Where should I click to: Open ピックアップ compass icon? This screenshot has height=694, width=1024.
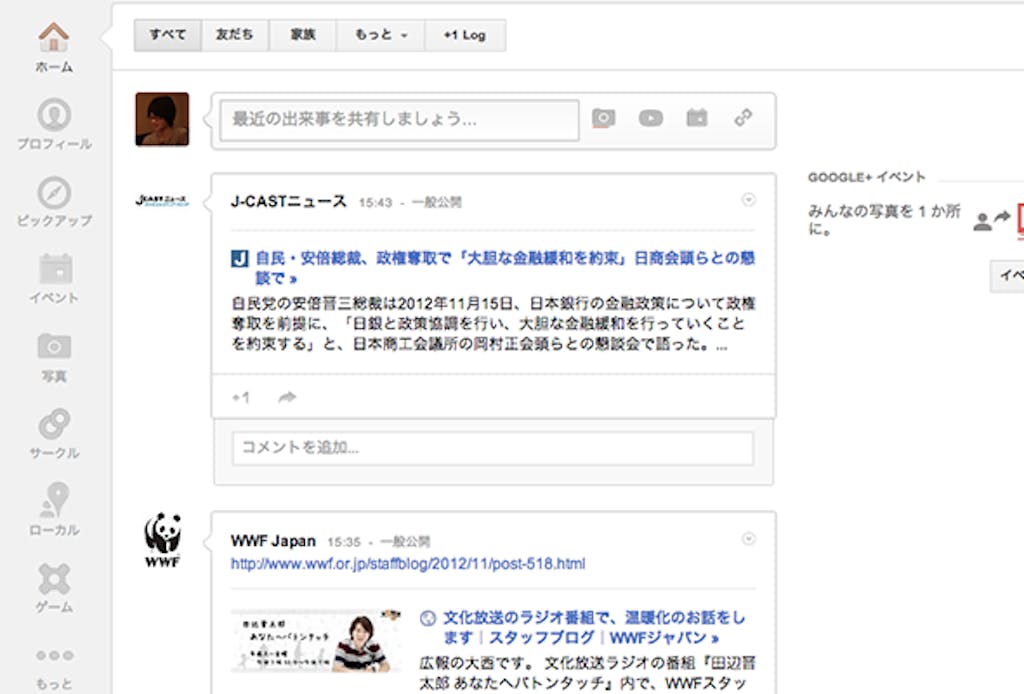(x=54, y=193)
